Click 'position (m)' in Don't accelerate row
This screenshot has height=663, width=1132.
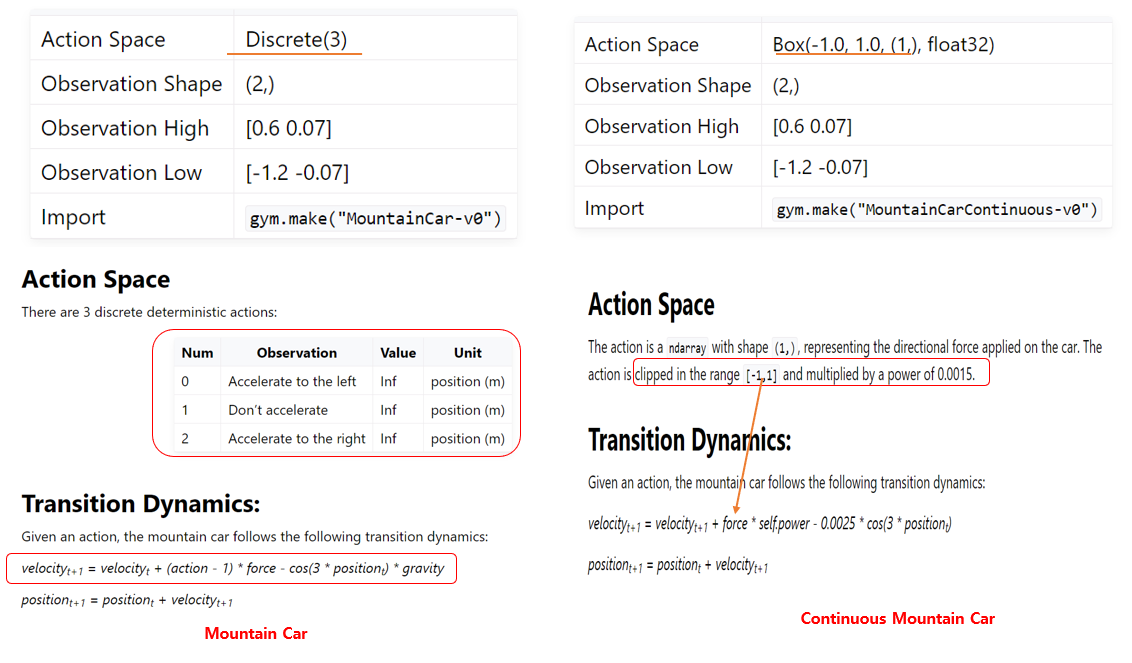(x=467, y=410)
